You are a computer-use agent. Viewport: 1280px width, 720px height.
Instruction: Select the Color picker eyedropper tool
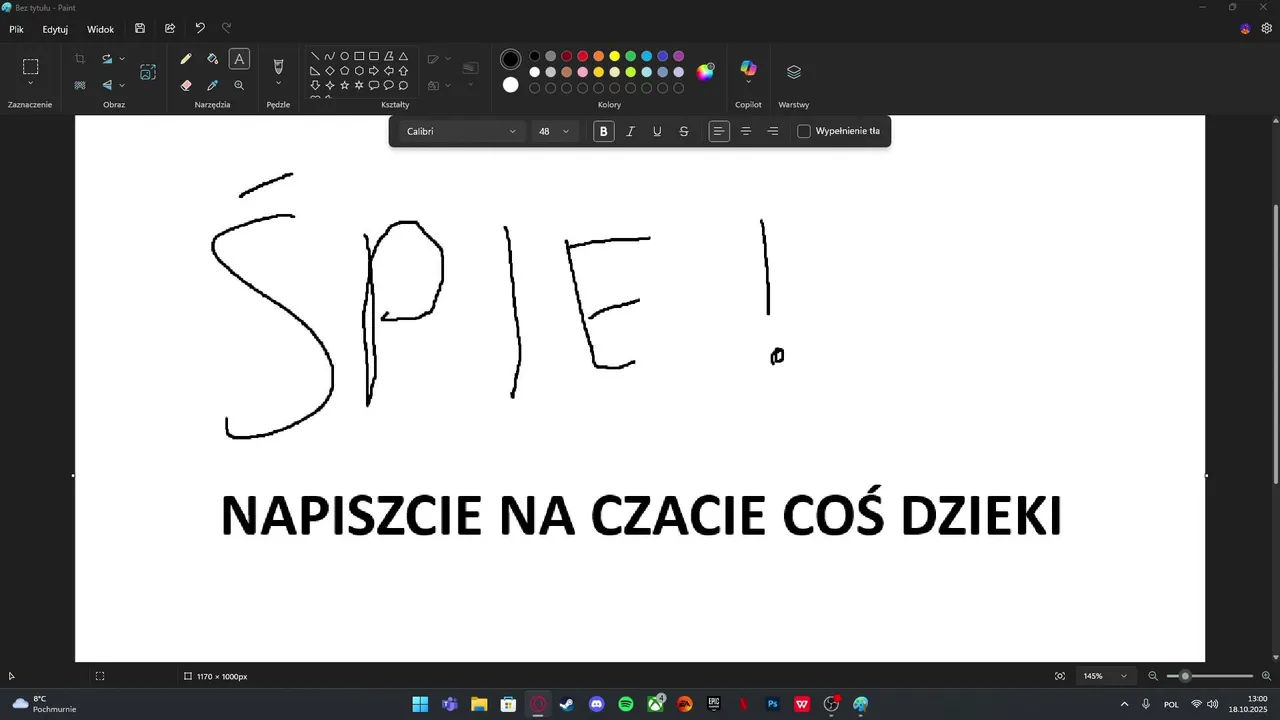(212, 85)
